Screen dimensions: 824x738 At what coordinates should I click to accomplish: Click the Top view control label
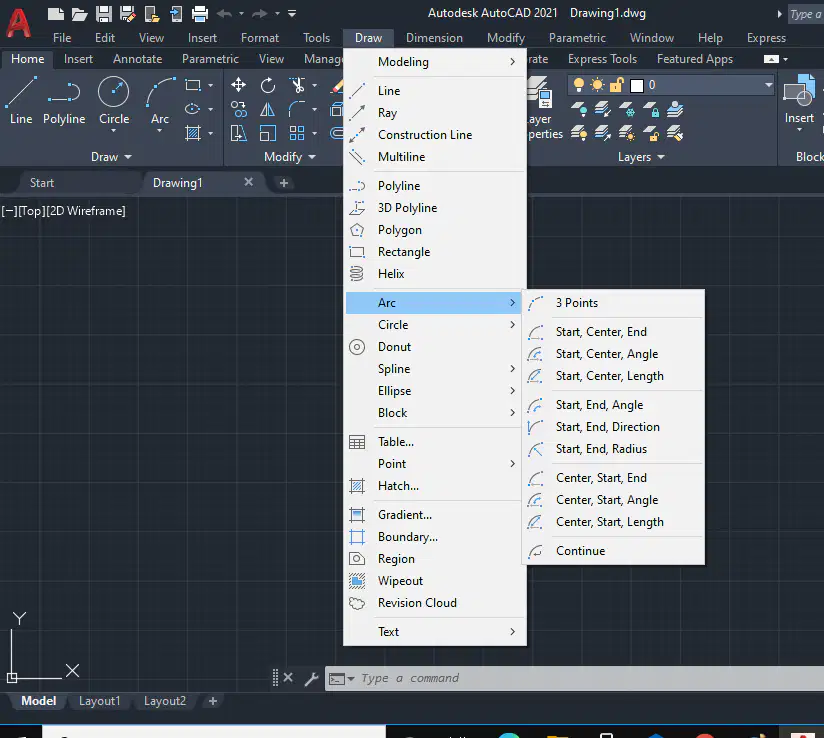tap(32, 211)
